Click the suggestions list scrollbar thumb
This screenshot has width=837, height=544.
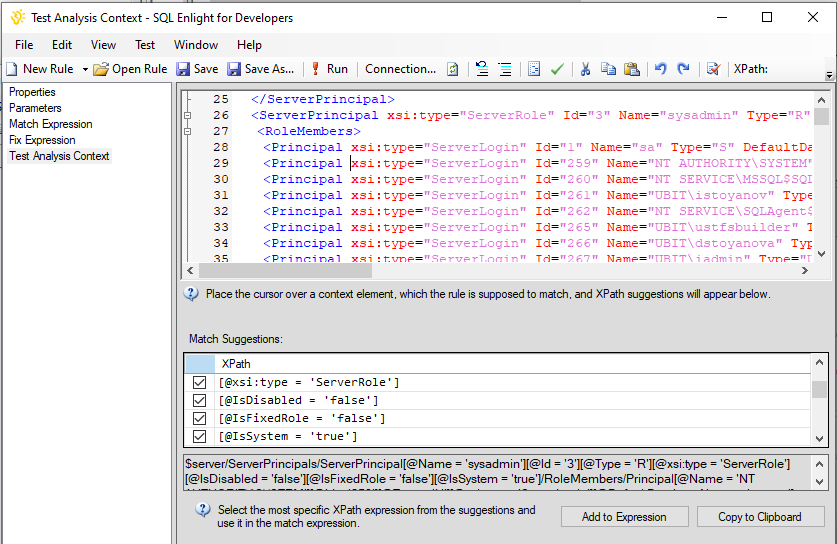tap(819, 389)
